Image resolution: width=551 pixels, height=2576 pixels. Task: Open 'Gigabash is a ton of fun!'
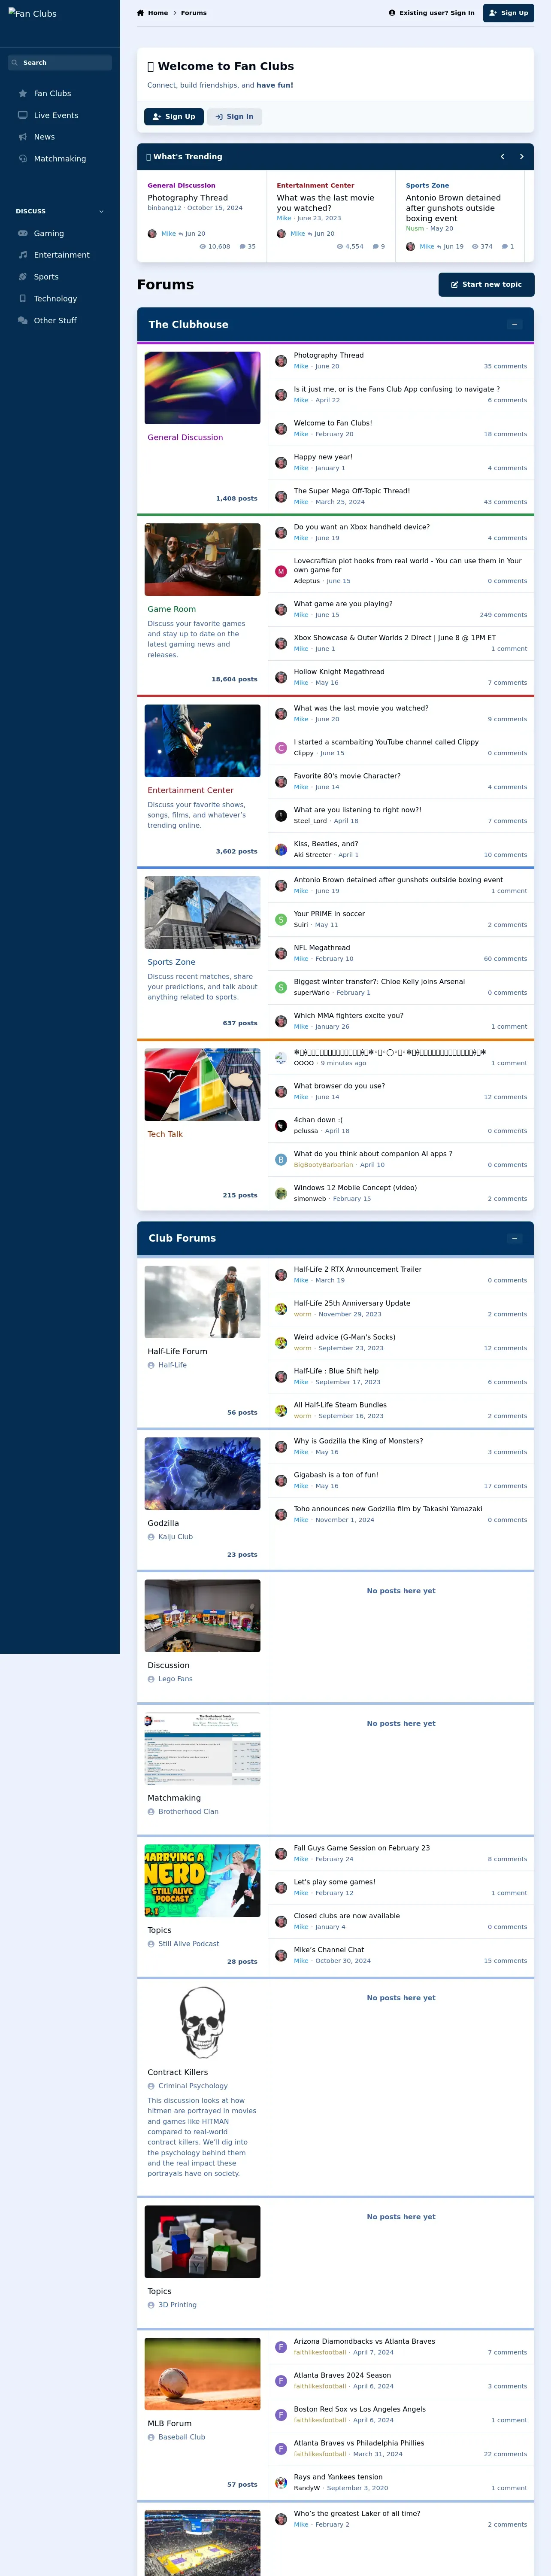(336, 1475)
